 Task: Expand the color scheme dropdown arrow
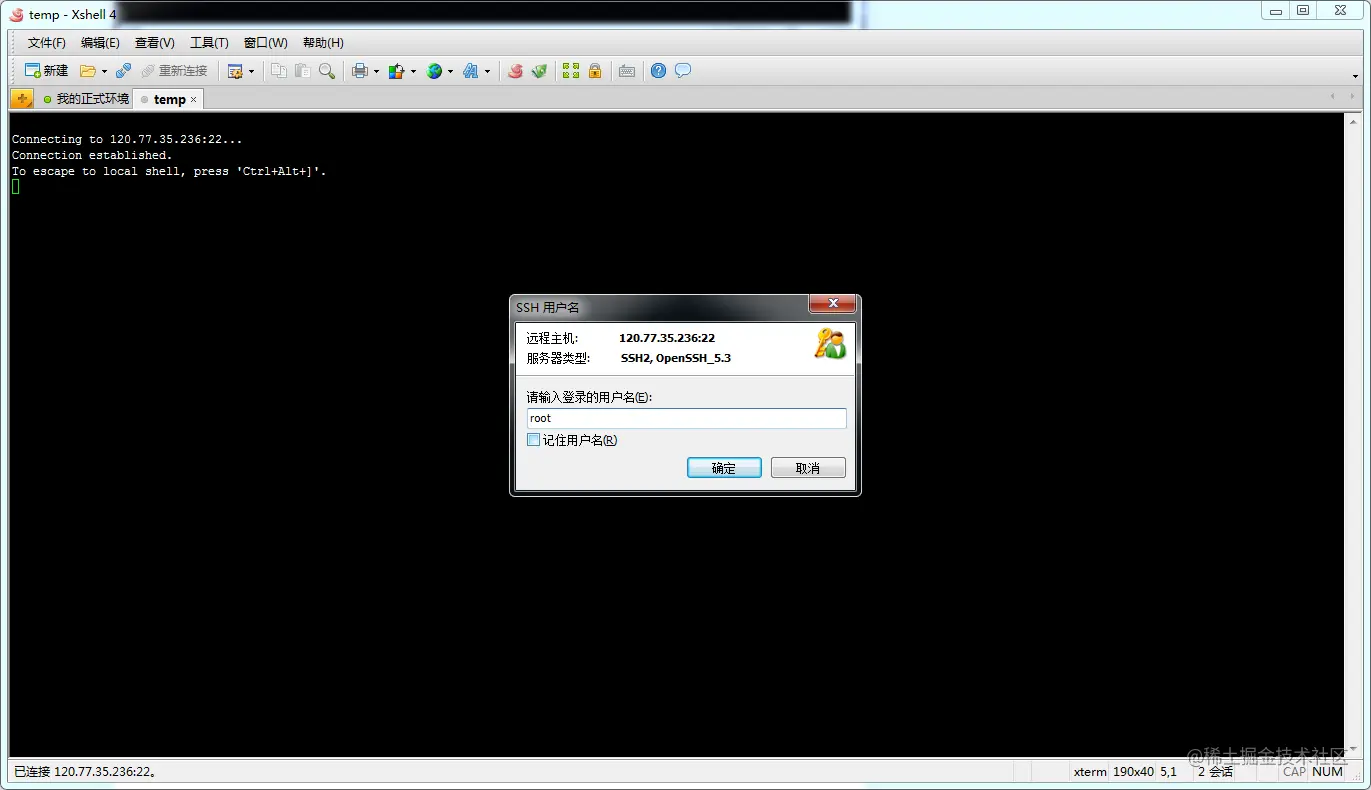(412, 71)
